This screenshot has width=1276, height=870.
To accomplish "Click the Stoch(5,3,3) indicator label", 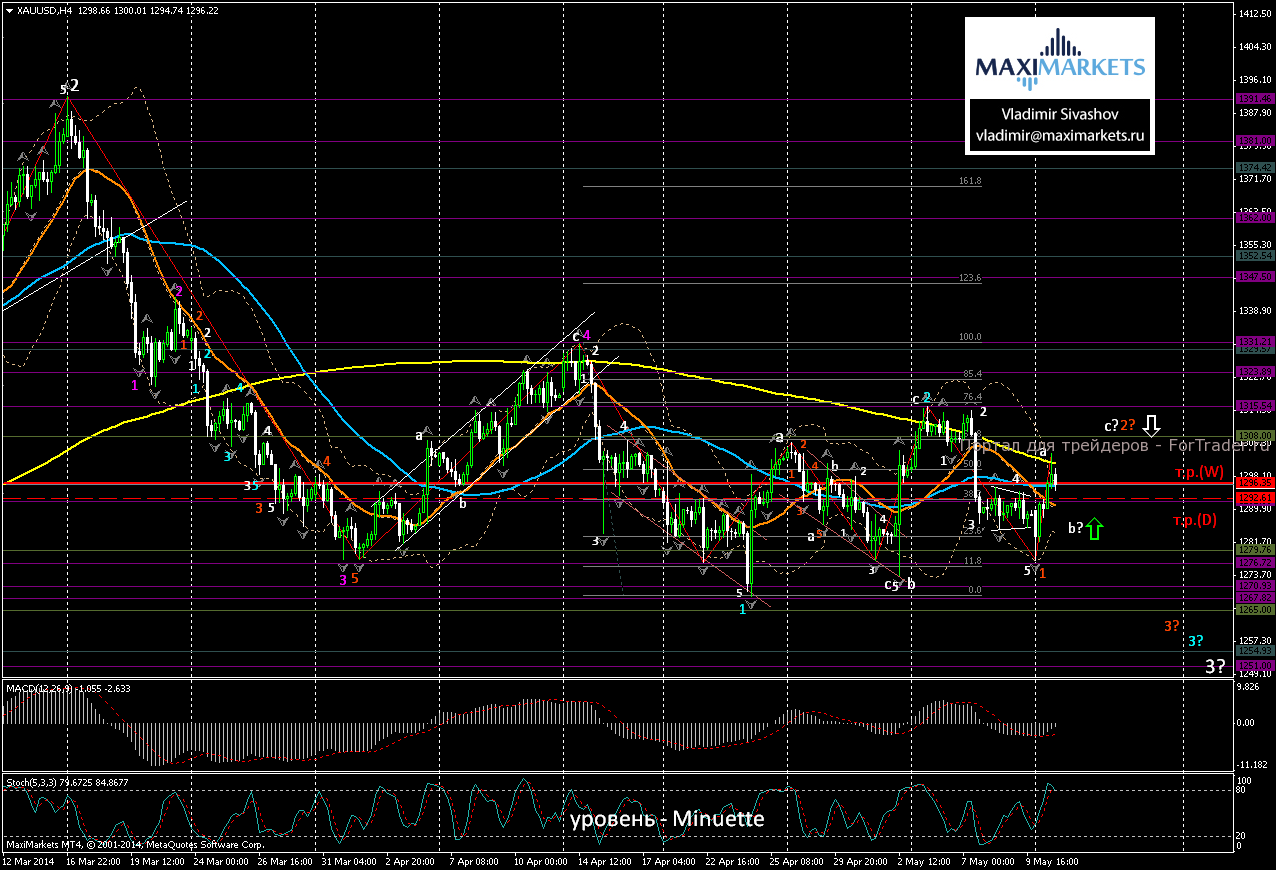I will pyautogui.click(x=30, y=779).
